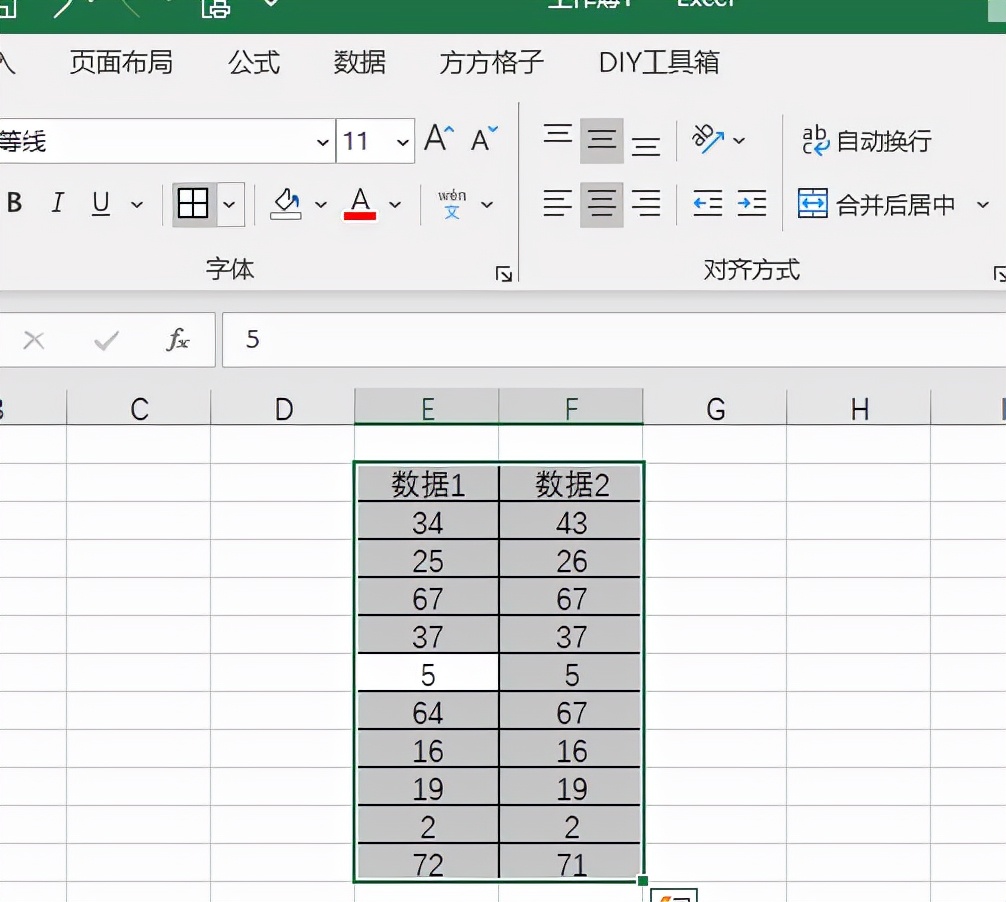Click 合并后居中 merge and center
This screenshot has width=1006, height=902.
876,205
